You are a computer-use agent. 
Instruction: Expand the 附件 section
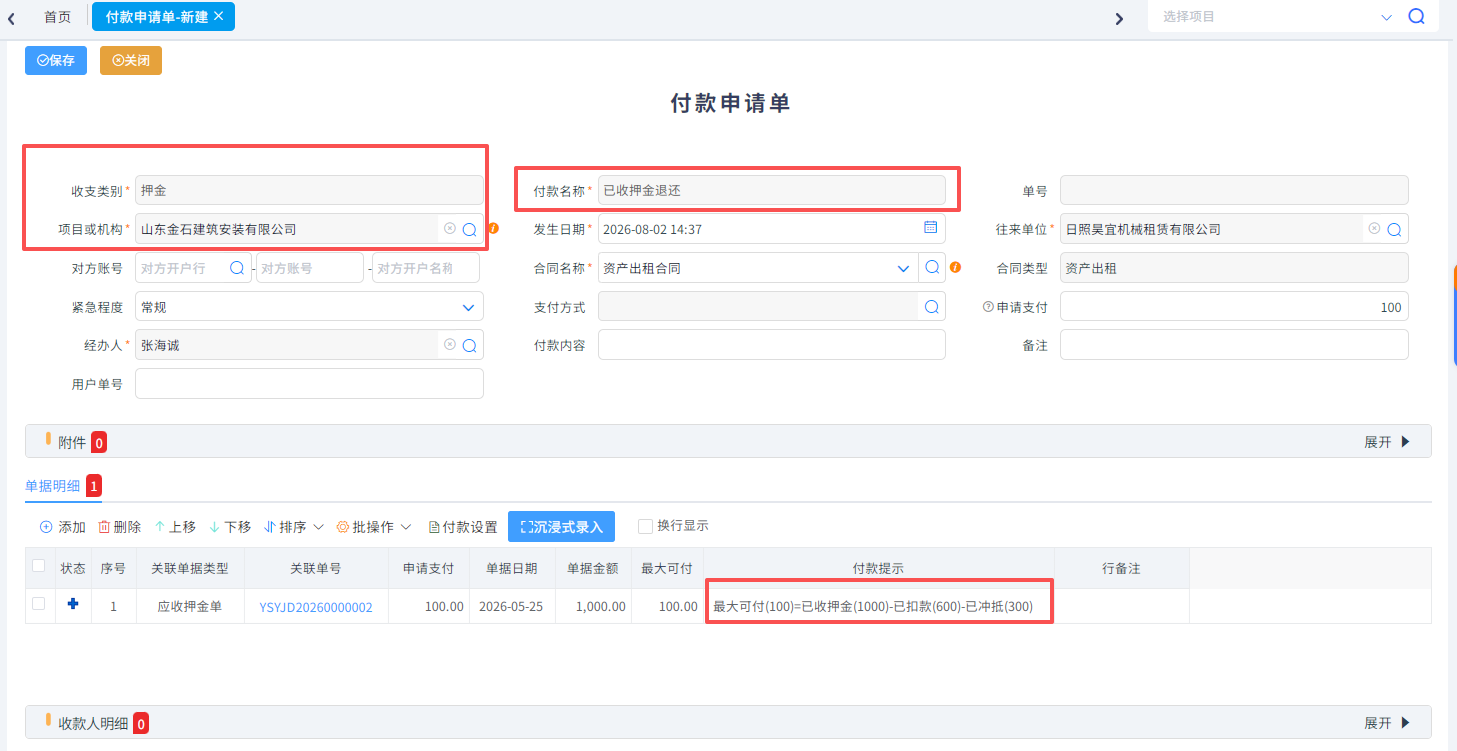[x=1387, y=442]
